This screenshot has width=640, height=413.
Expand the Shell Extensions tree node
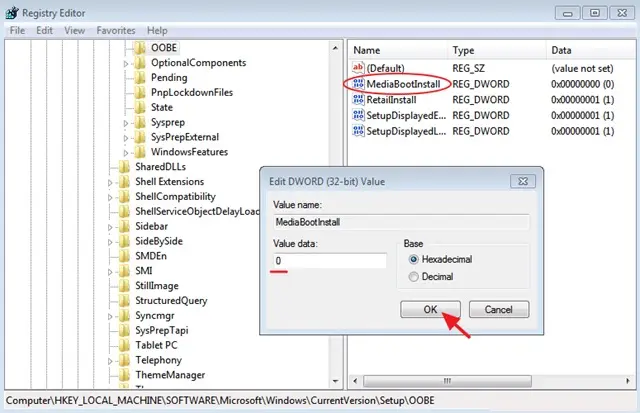(x=110, y=183)
